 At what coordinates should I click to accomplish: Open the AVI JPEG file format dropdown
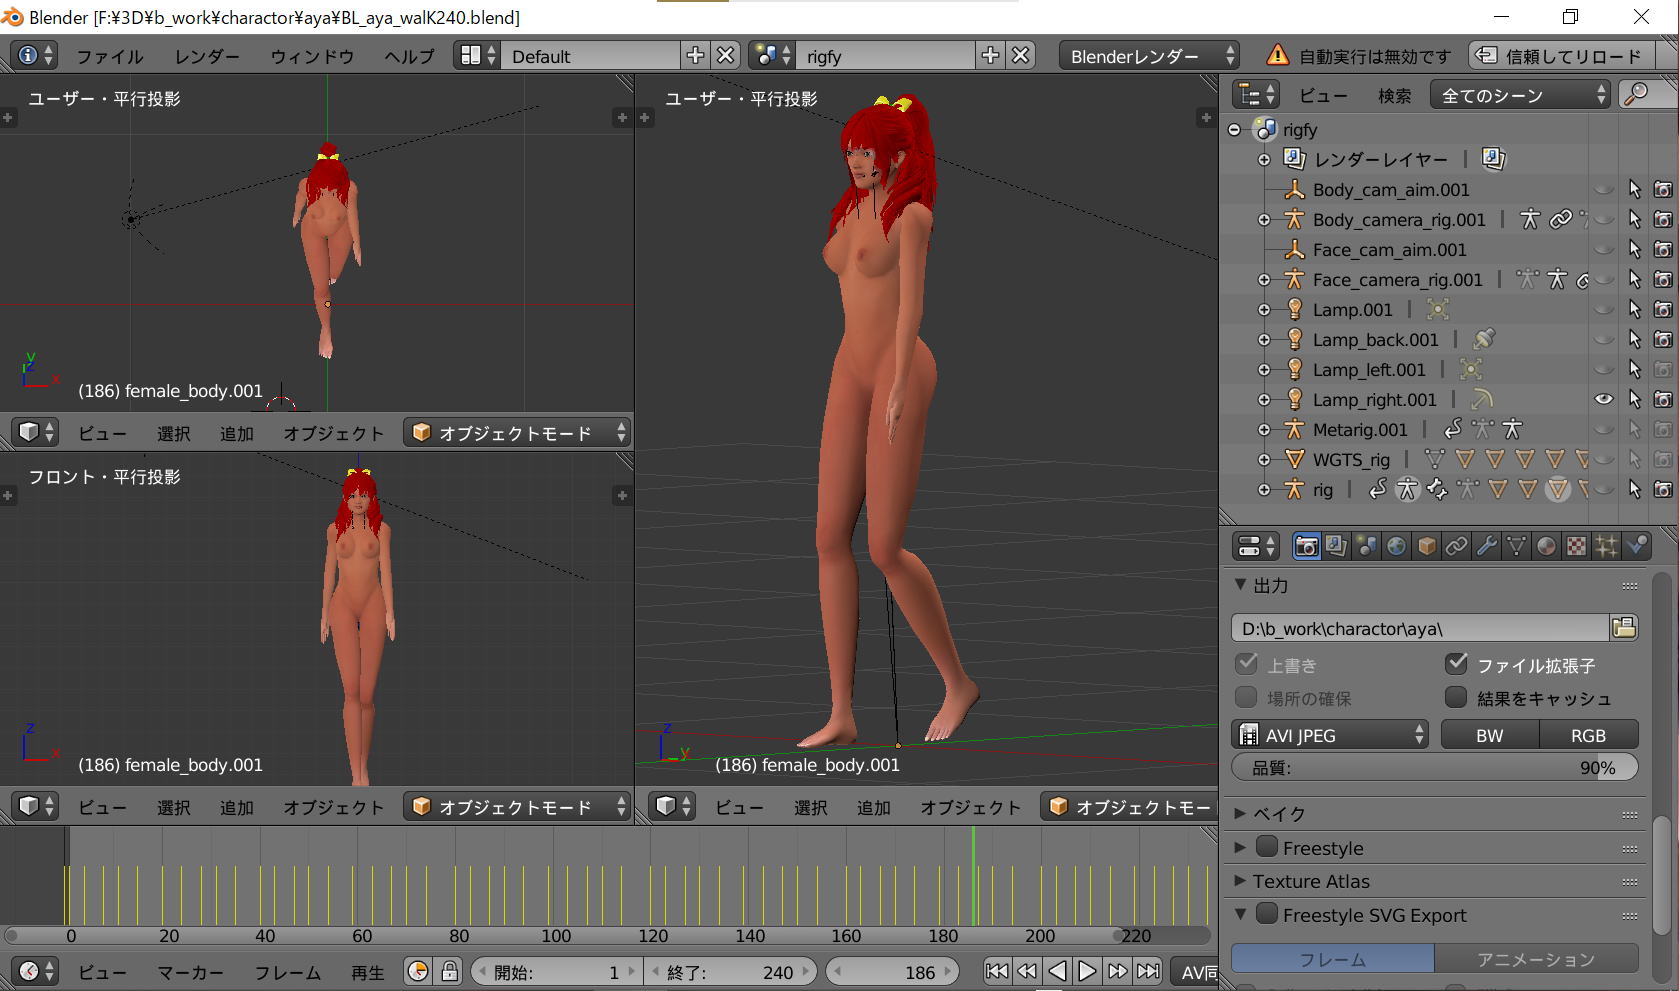click(x=1330, y=735)
